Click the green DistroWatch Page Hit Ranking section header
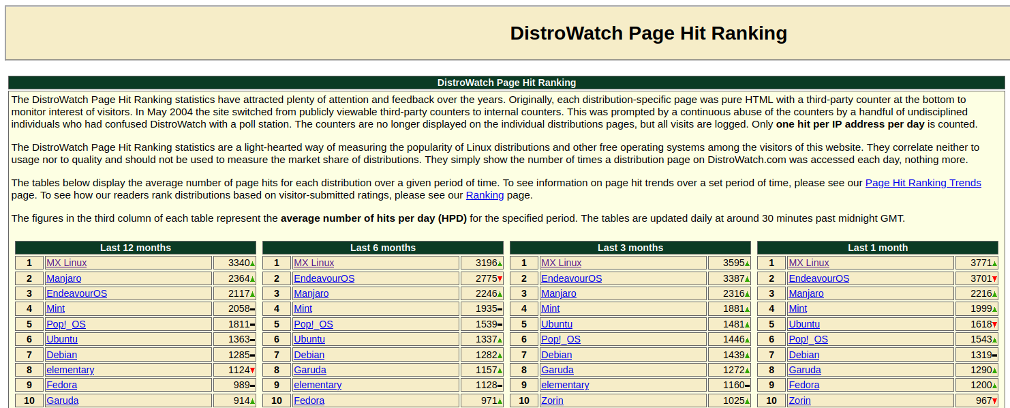Screen dimensions: 1010x408 [506, 83]
